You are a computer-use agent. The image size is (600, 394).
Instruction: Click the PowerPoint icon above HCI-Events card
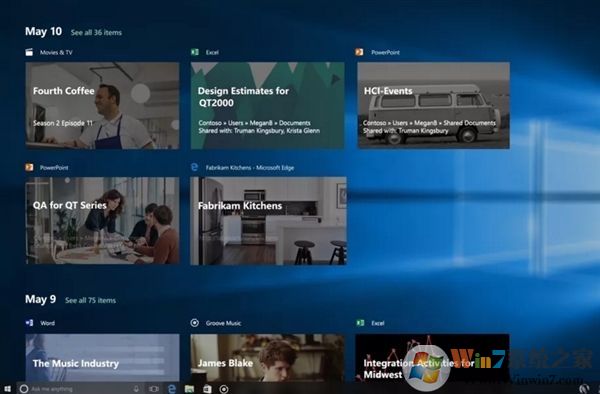[359, 52]
